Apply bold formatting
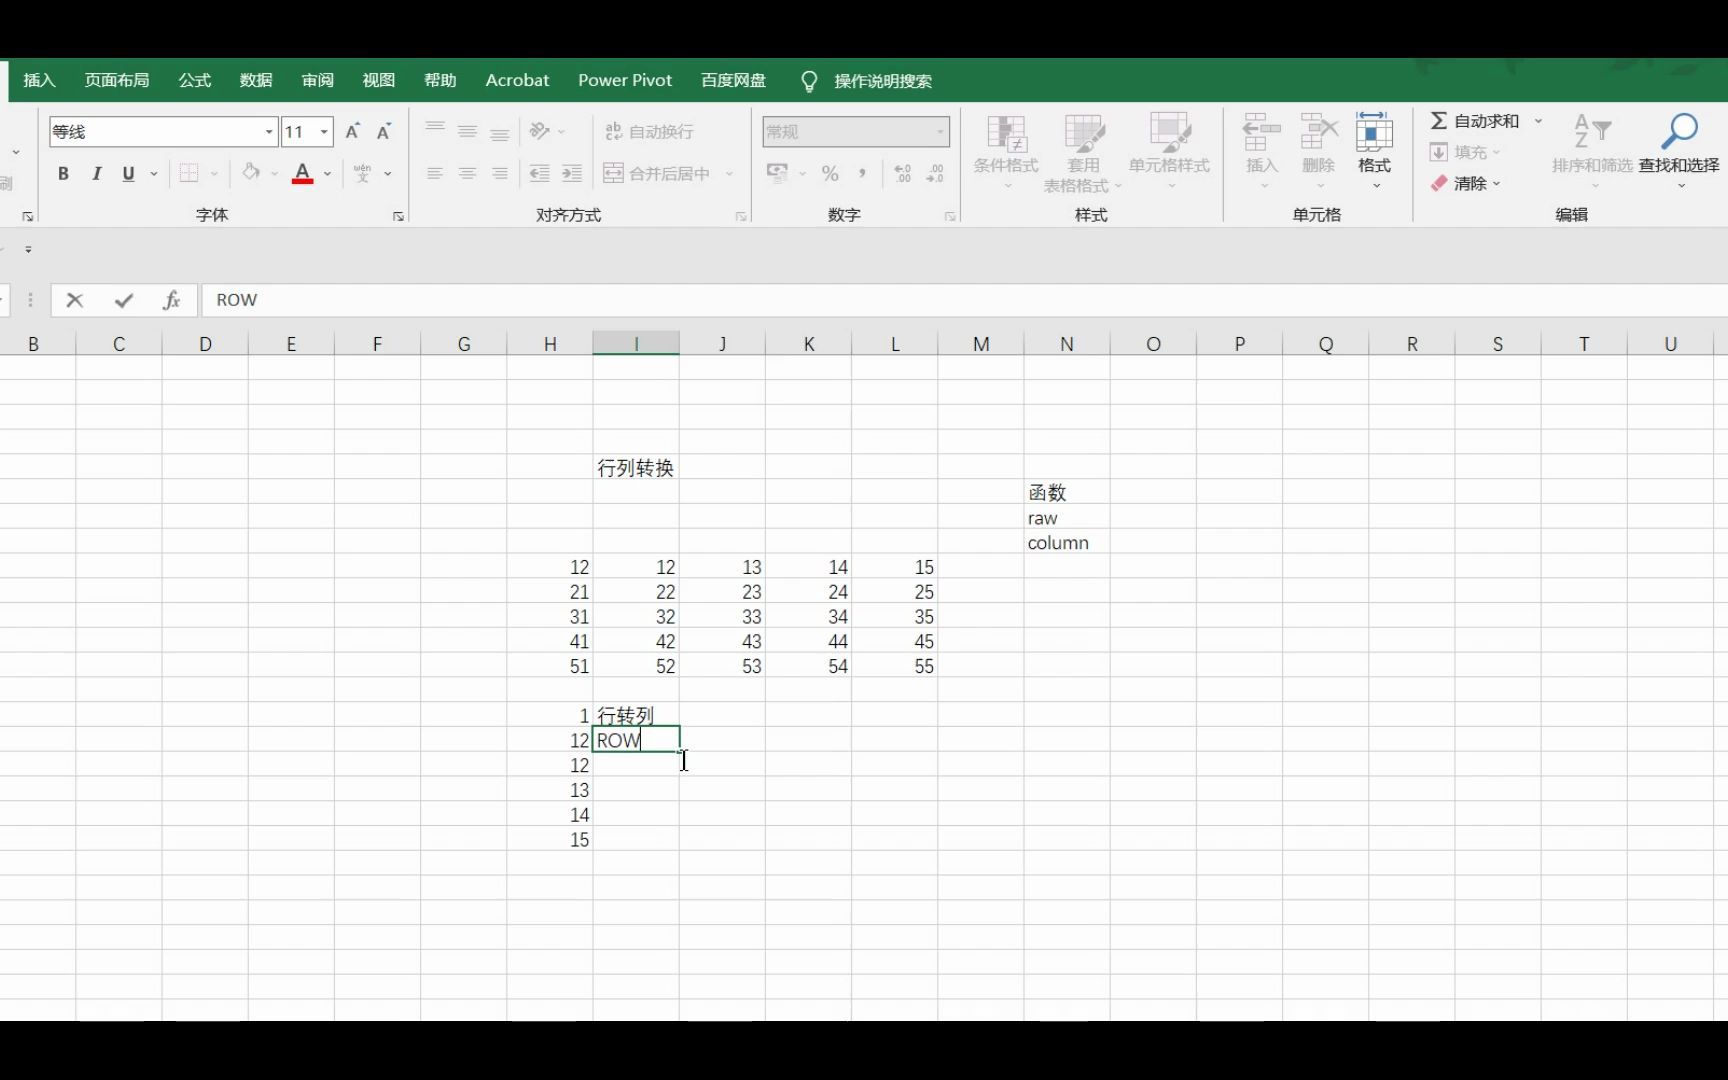The height and width of the screenshot is (1080, 1728). point(63,173)
